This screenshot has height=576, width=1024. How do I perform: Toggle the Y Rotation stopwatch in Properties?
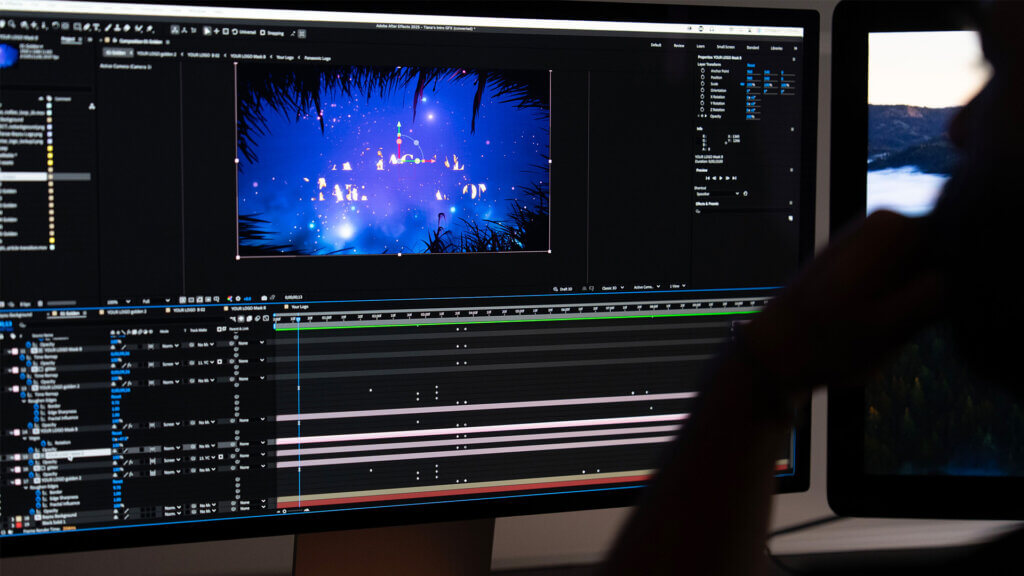point(703,103)
